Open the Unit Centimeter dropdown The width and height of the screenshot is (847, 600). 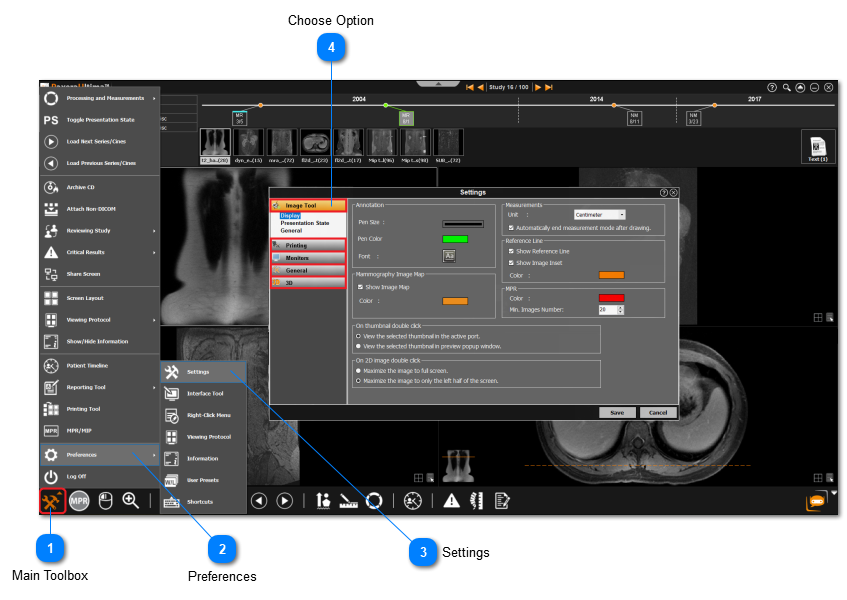pos(599,214)
